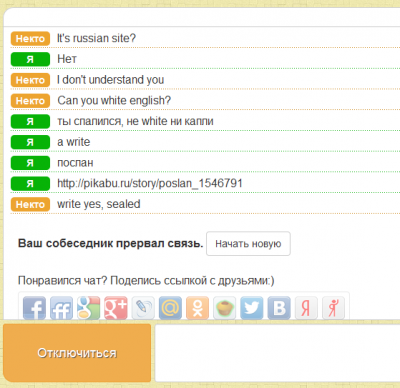Click the green Я badge beside "Нет"

[x=30, y=59]
